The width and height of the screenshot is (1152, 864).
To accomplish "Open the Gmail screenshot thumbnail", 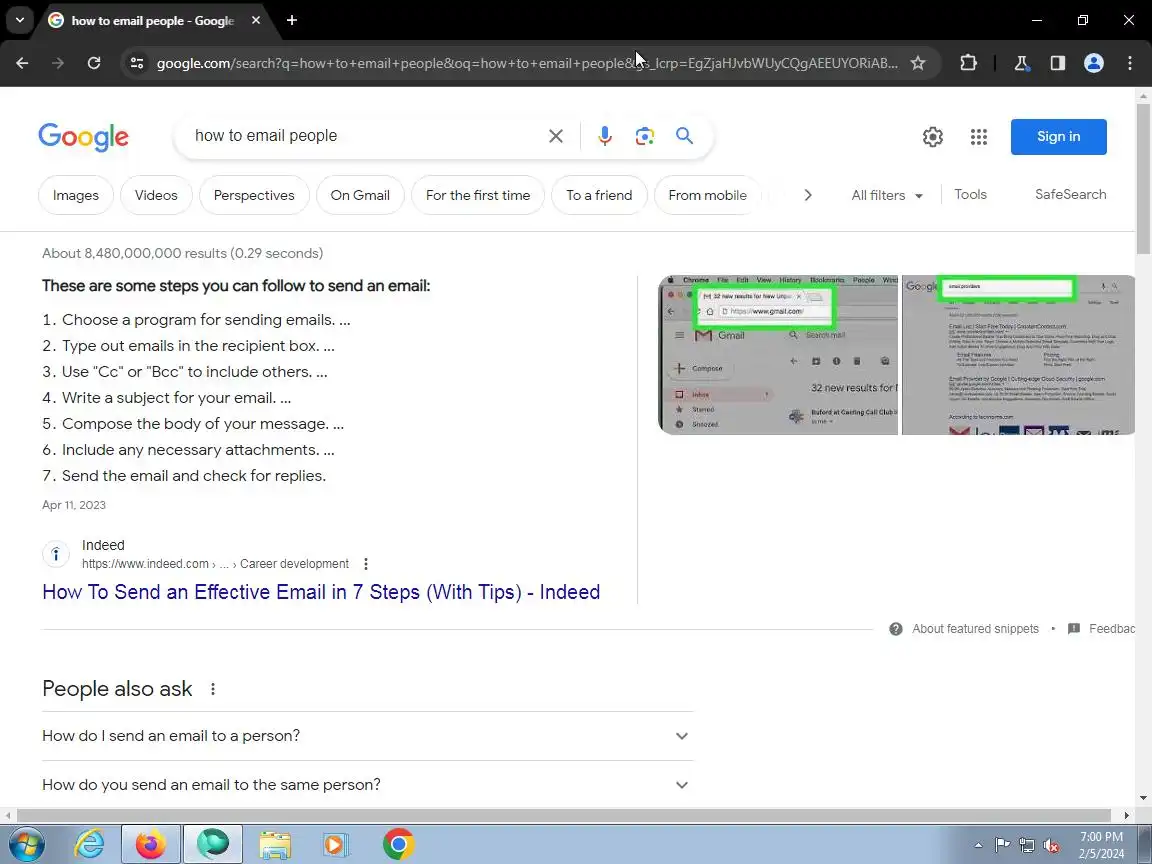I will [778, 355].
